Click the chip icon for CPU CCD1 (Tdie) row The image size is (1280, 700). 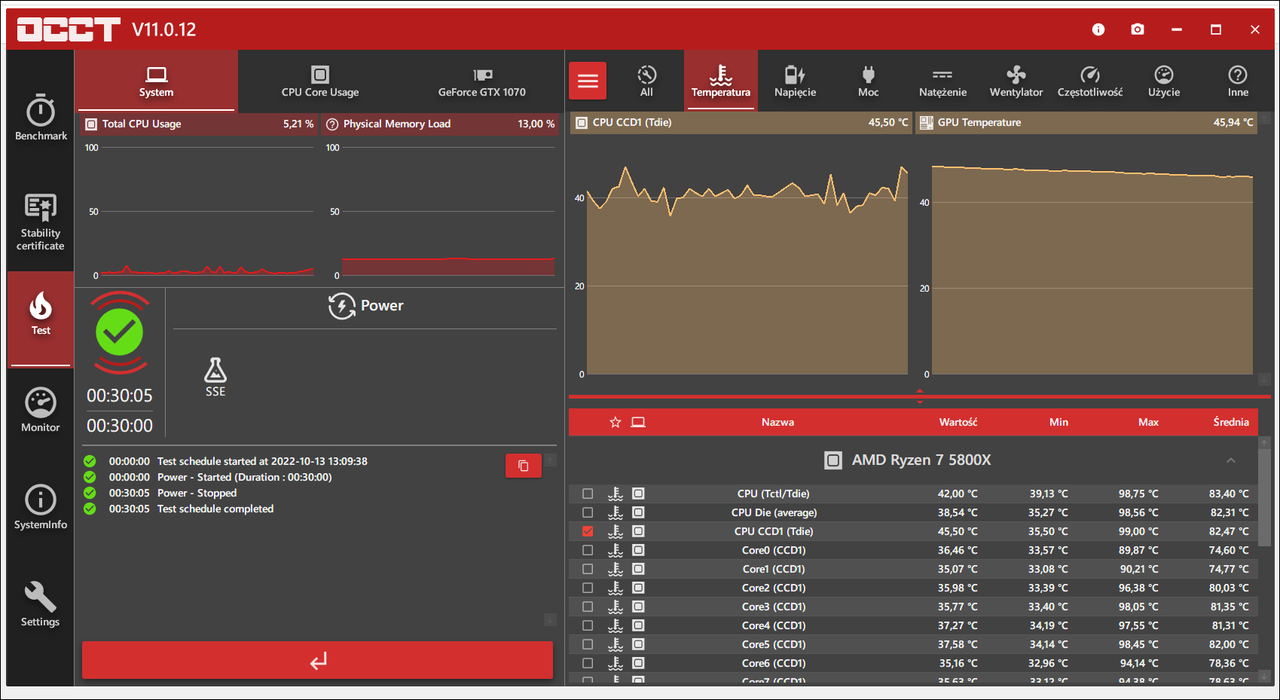pyautogui.click(x=638, y=532)
